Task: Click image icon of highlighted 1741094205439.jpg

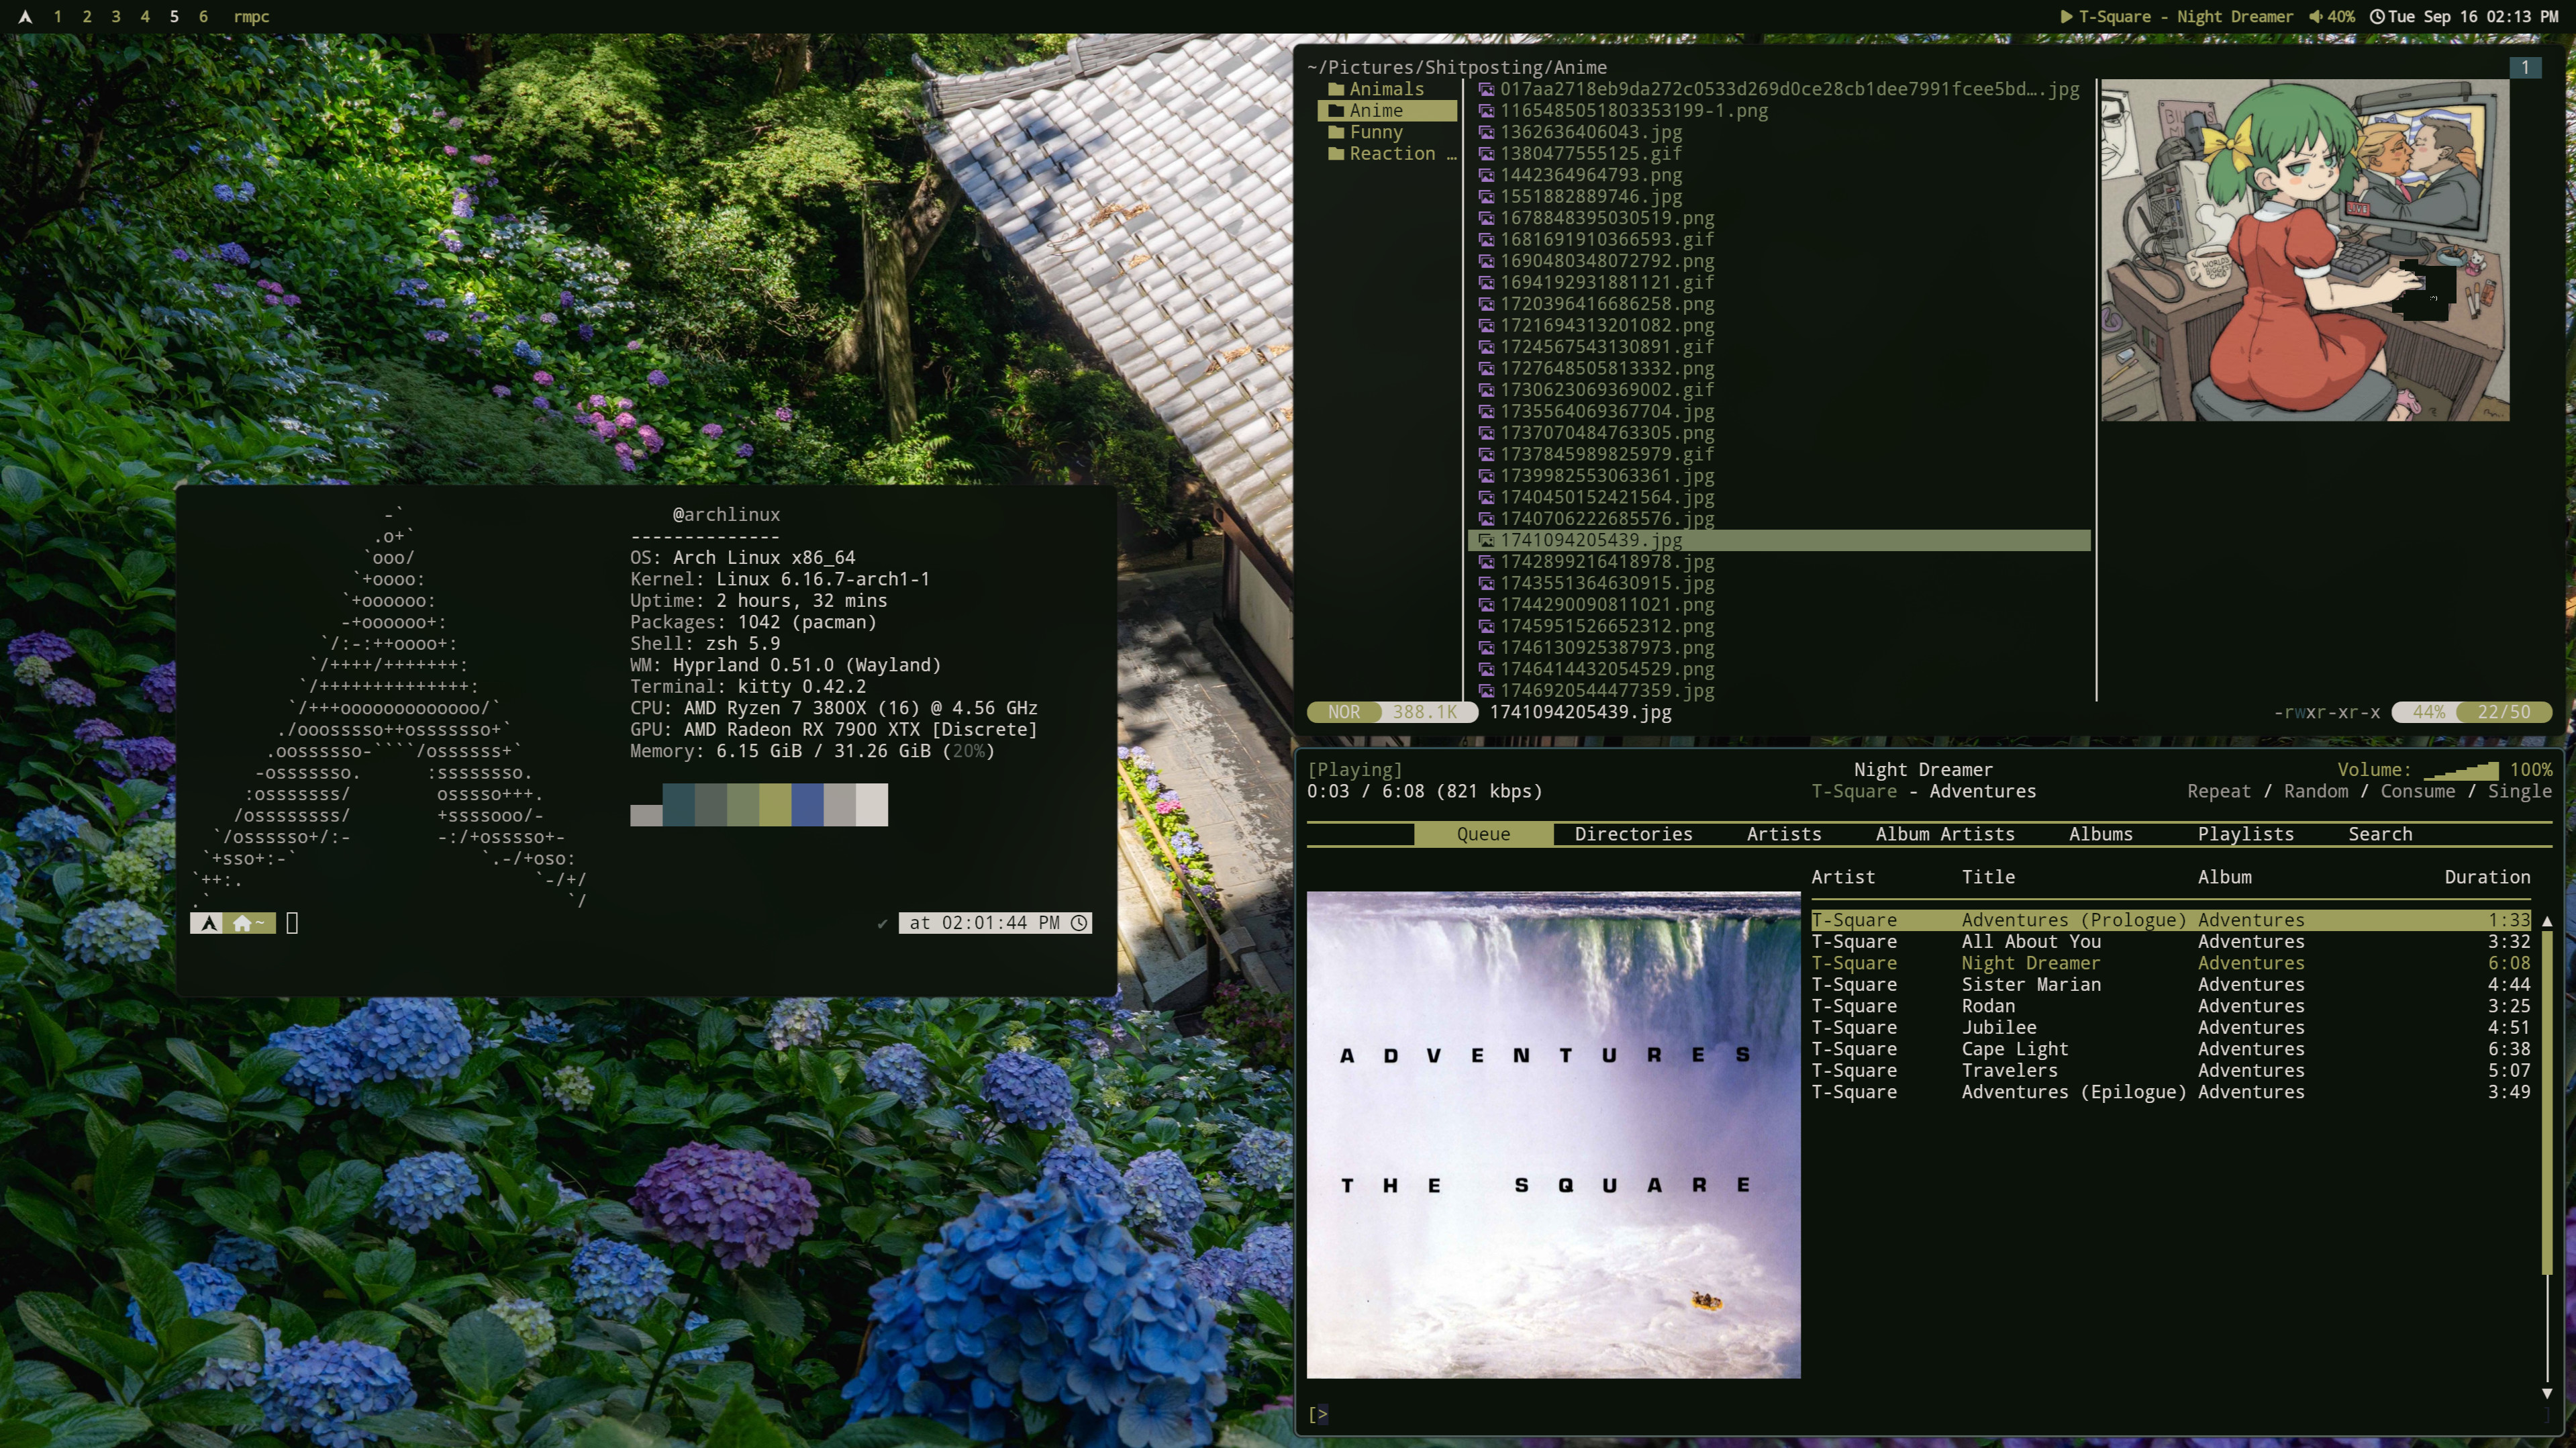Action: (x=1486, y=540)
